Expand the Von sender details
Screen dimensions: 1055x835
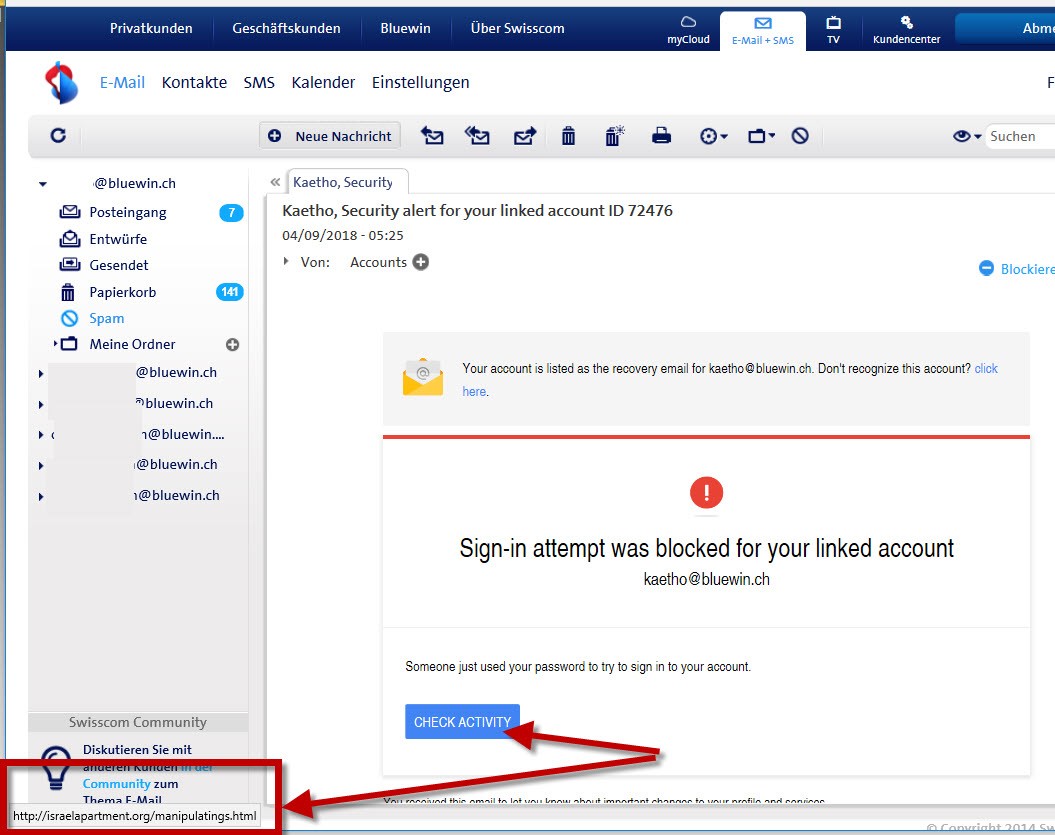pos(286,262)
